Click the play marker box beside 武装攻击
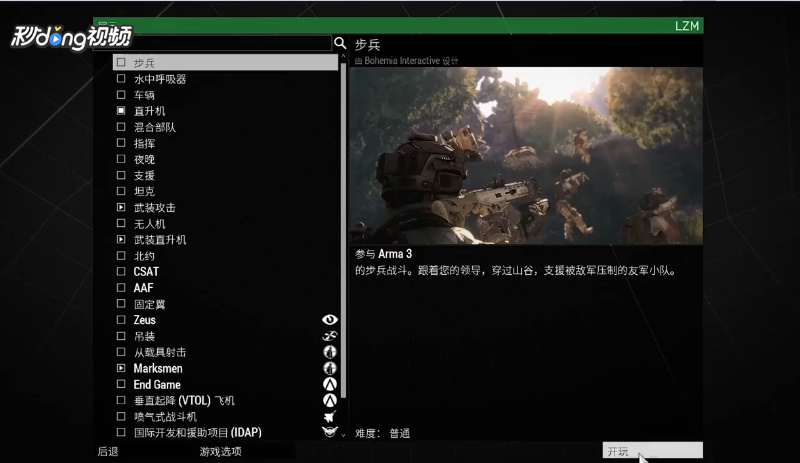The height and width of the screenshot is (463, 800). coord(121,207)
